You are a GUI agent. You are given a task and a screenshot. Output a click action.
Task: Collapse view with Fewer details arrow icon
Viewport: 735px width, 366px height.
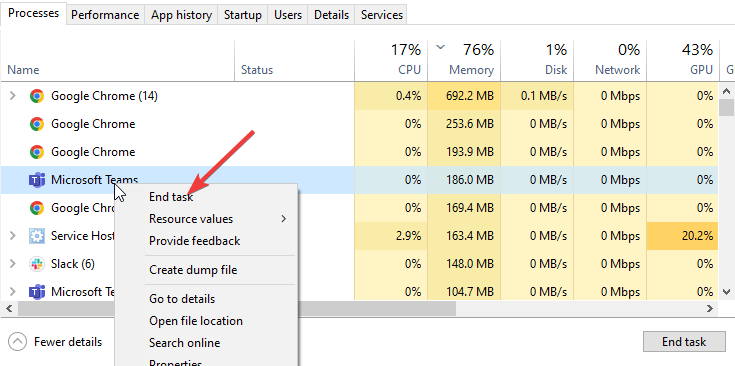point(18,342)
